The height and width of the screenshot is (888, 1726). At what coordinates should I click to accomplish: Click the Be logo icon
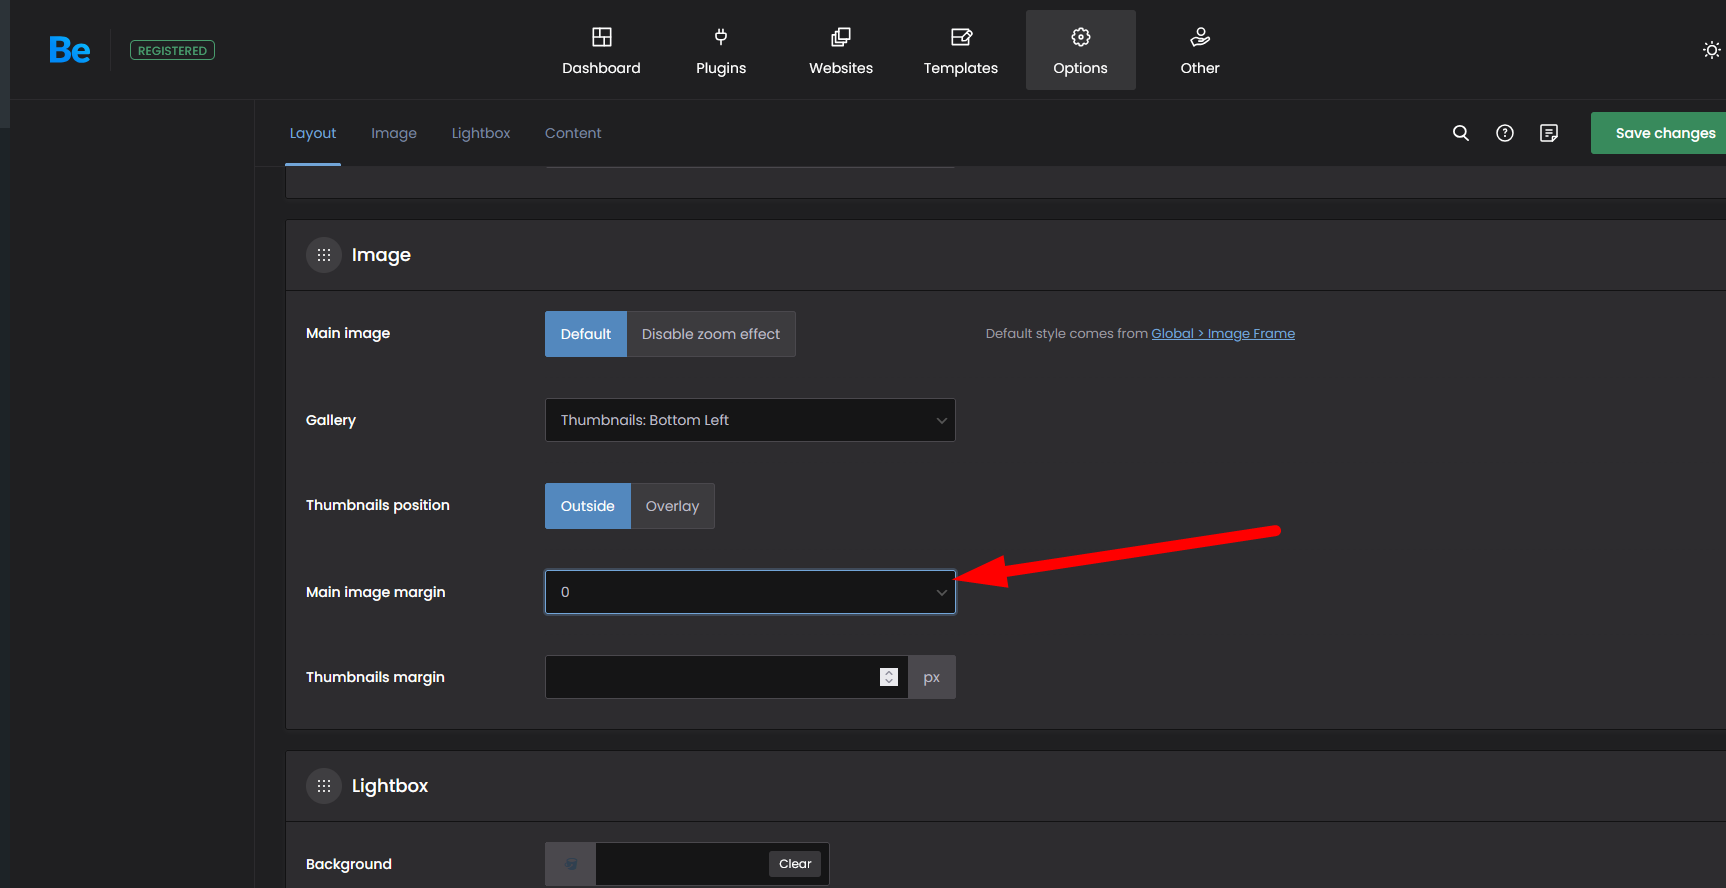click(x=69, y=50)
